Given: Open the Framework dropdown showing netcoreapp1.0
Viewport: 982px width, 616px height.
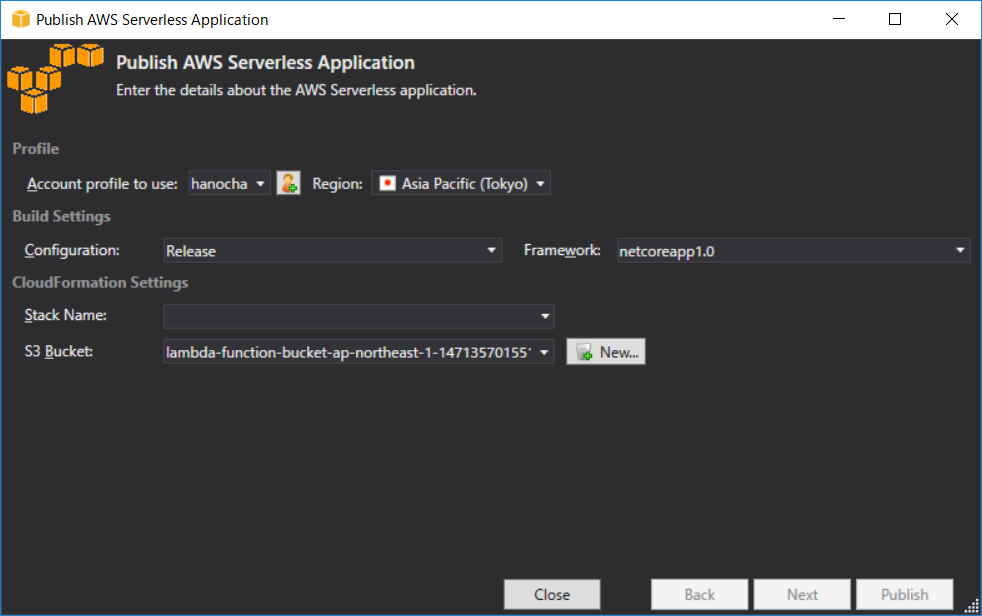Looking at the screenshot, I should (793, 250).
